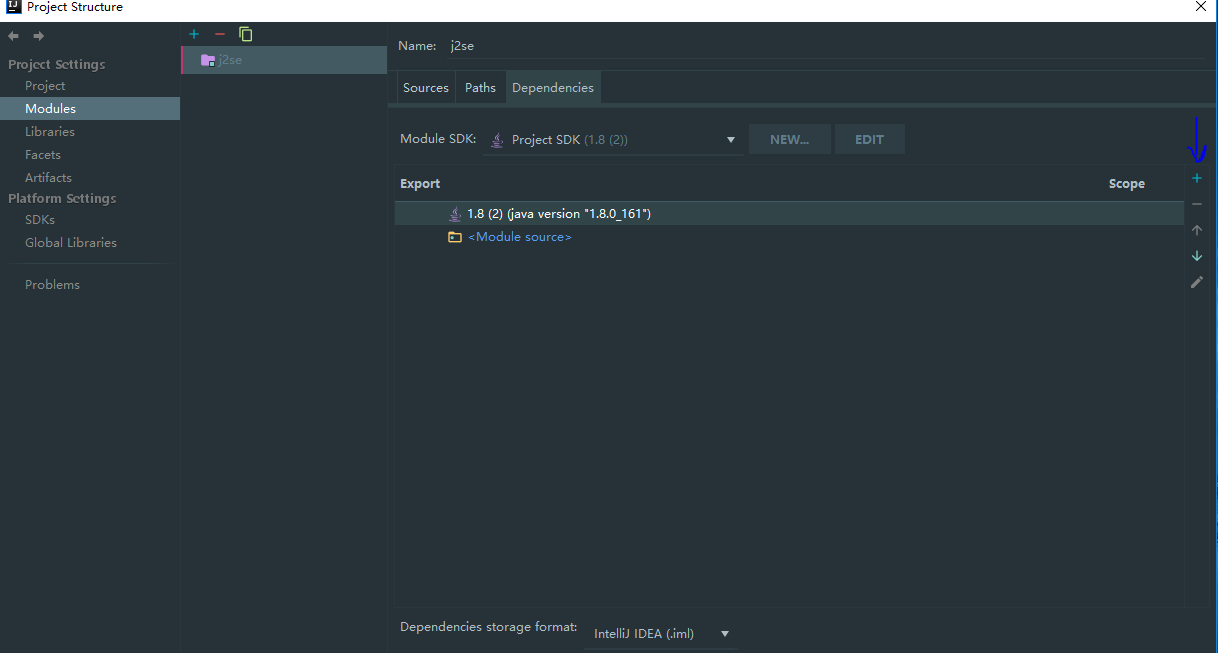Click the Scope column header
This screenshot has height=653, width=1218.
pyautogui.click(x=1127, y=184)
